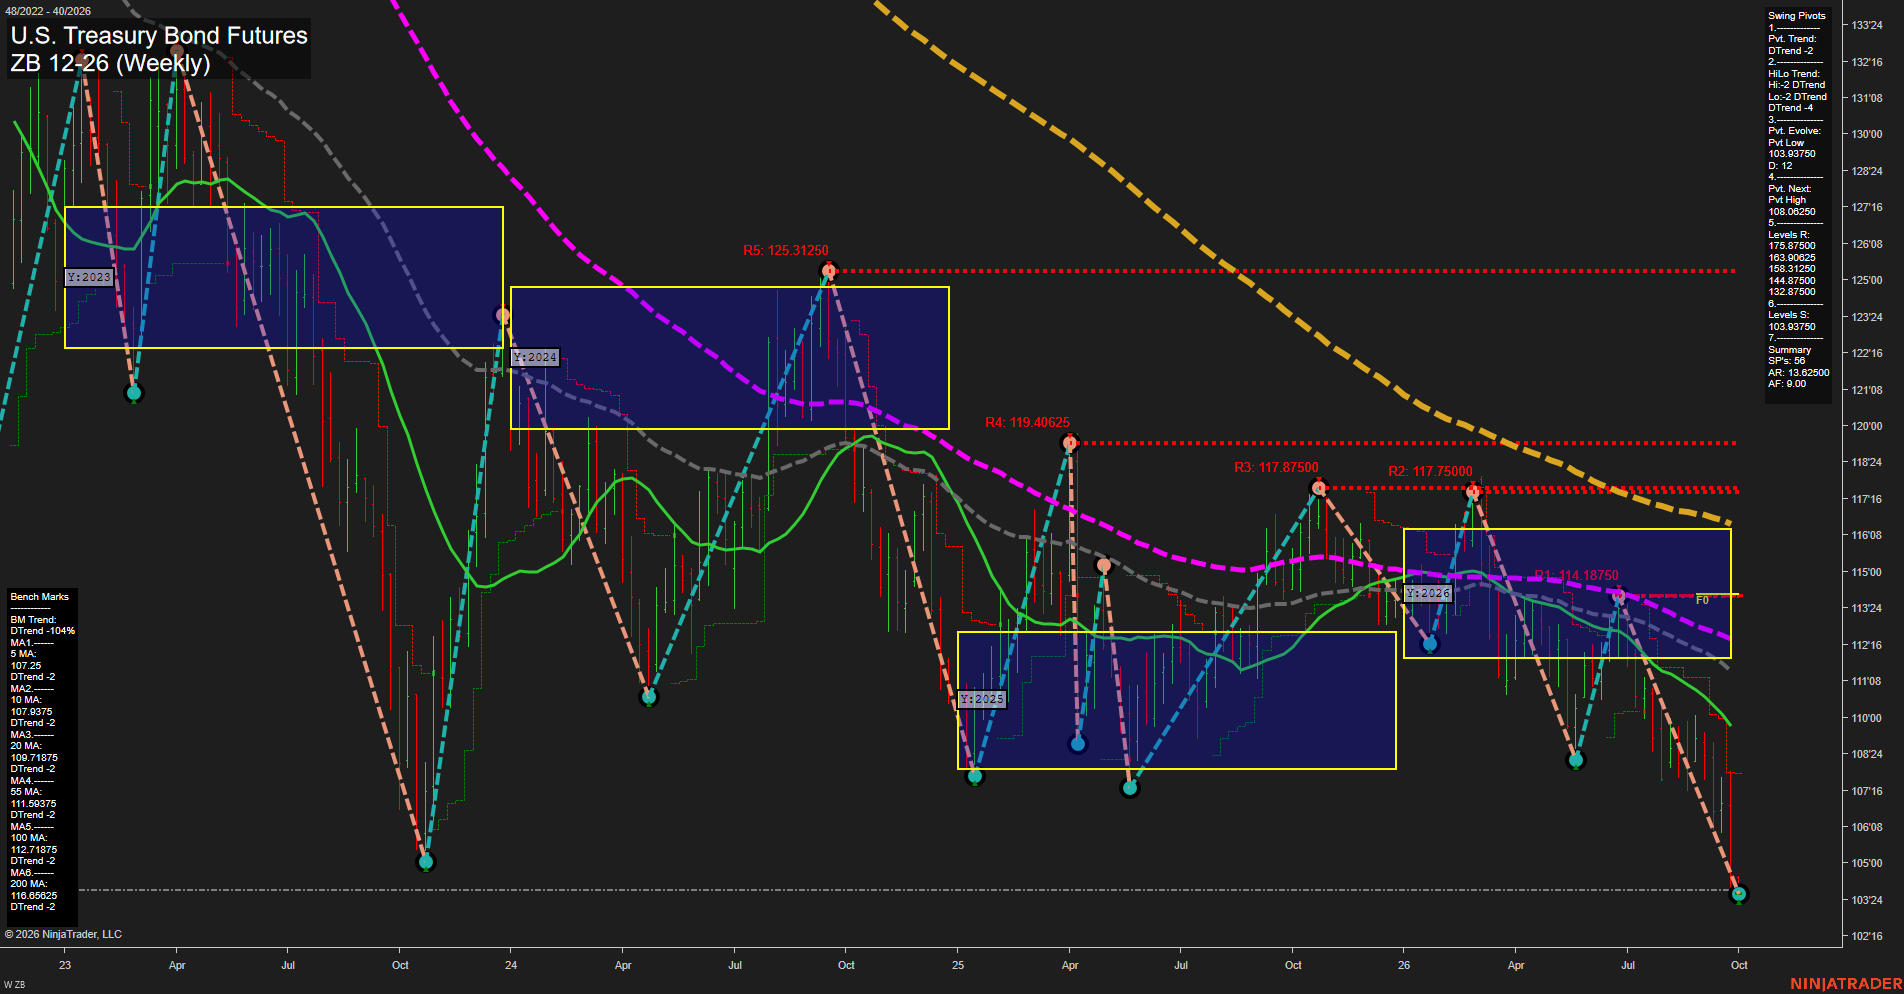Screen dimensions: 1904x994
Task: Click the 200 MA value 116.65625
Action: [x=34, y=896]
